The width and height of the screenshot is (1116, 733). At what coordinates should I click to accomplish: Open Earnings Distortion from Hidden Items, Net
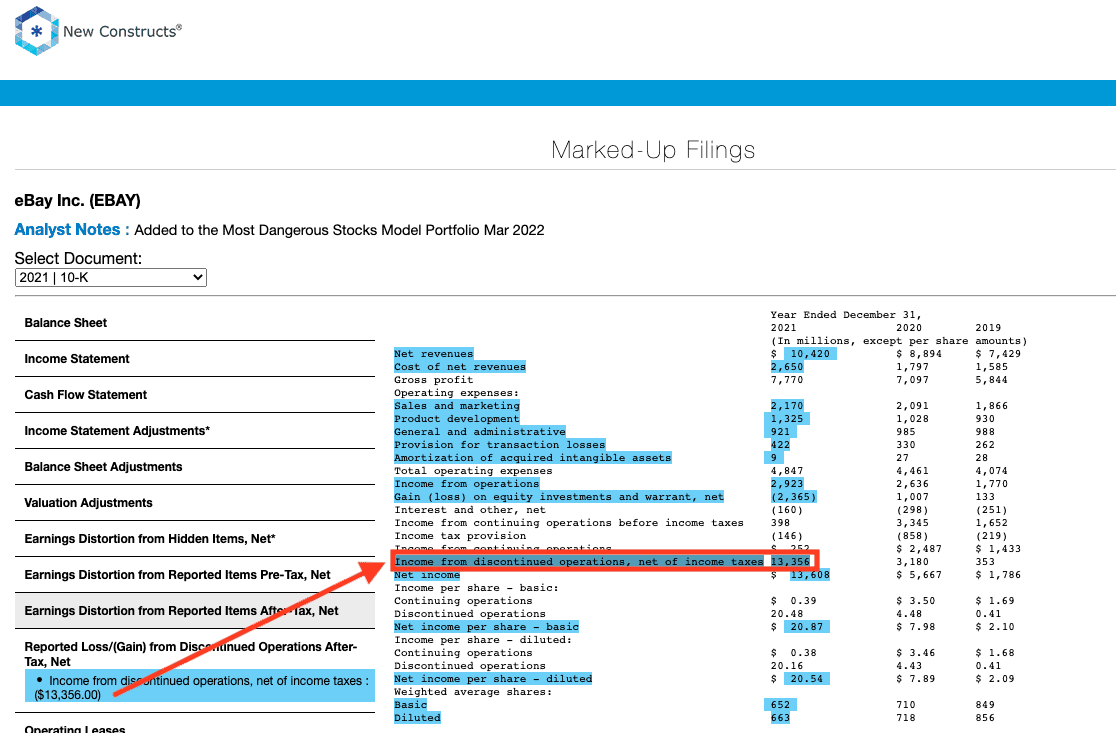click(149, 539)
